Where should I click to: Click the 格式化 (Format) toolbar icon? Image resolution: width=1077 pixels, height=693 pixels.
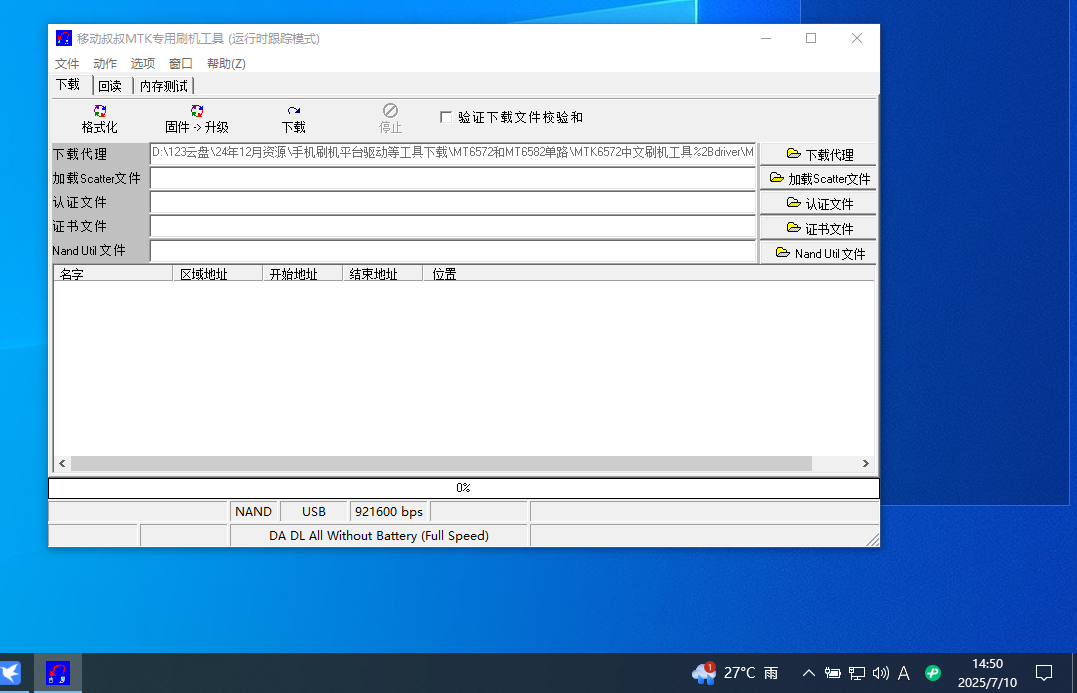pyautogui.click(x=100, y=119)
